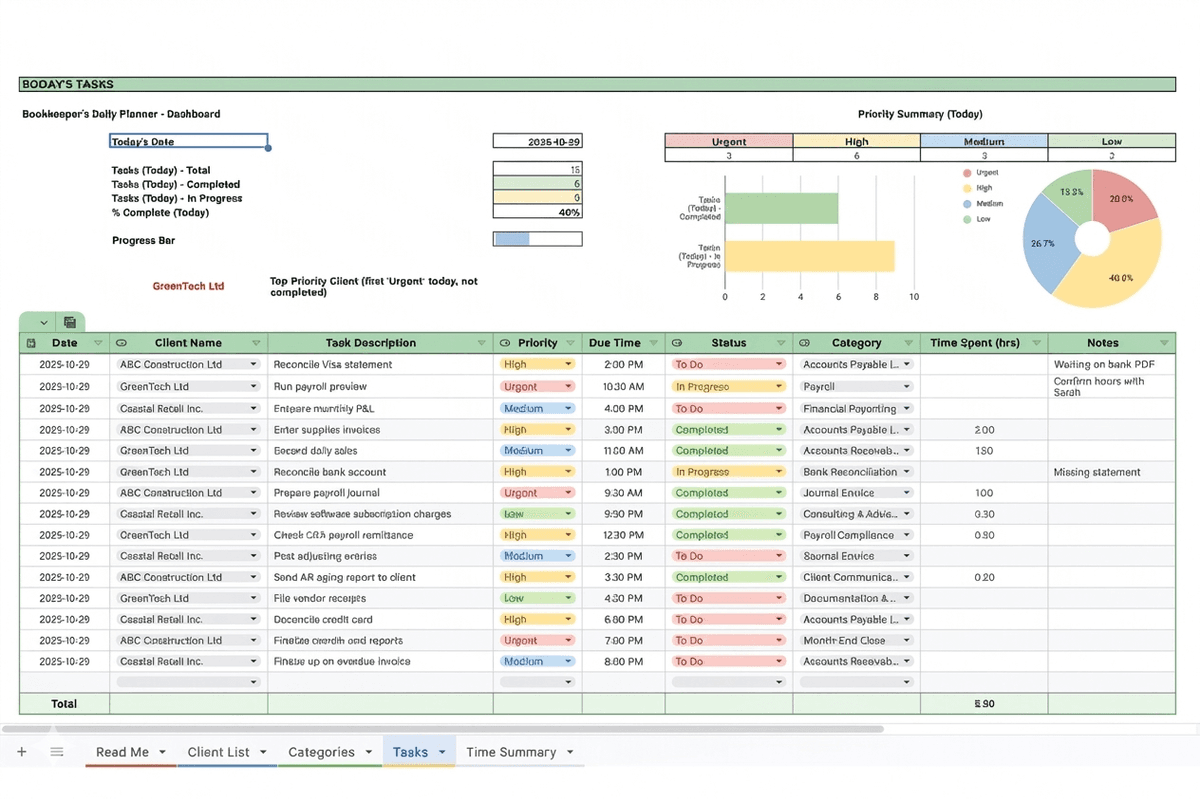Open the Notes column filter arrow
This screenshot has width=1200, height=799.
pyautogui.click(x=1164, y=343)
